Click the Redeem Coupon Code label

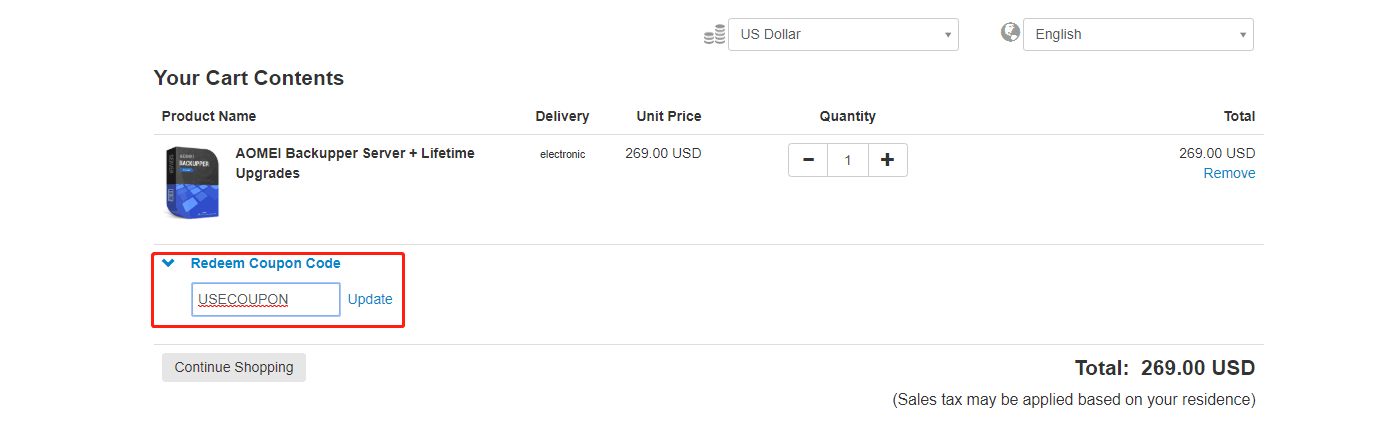pyautogui.click(x=265, y=263)
